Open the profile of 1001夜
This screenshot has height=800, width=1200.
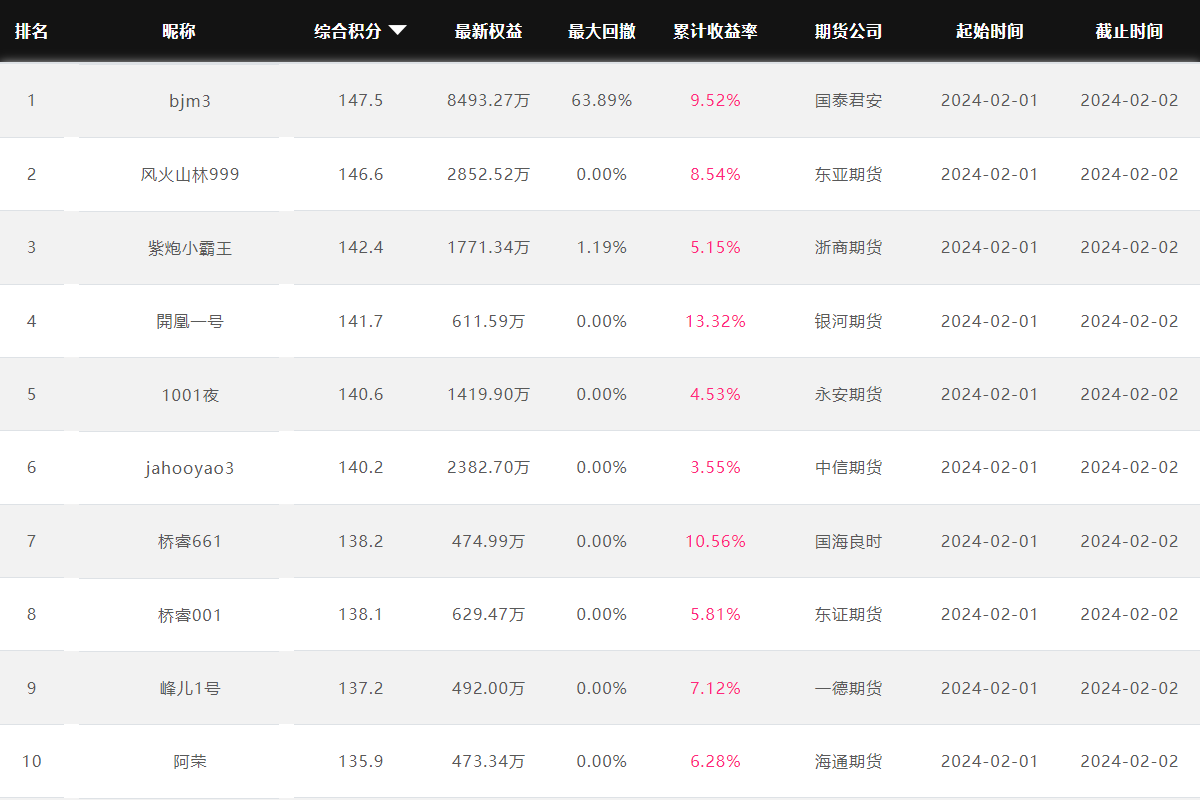(x=190, y=395)
